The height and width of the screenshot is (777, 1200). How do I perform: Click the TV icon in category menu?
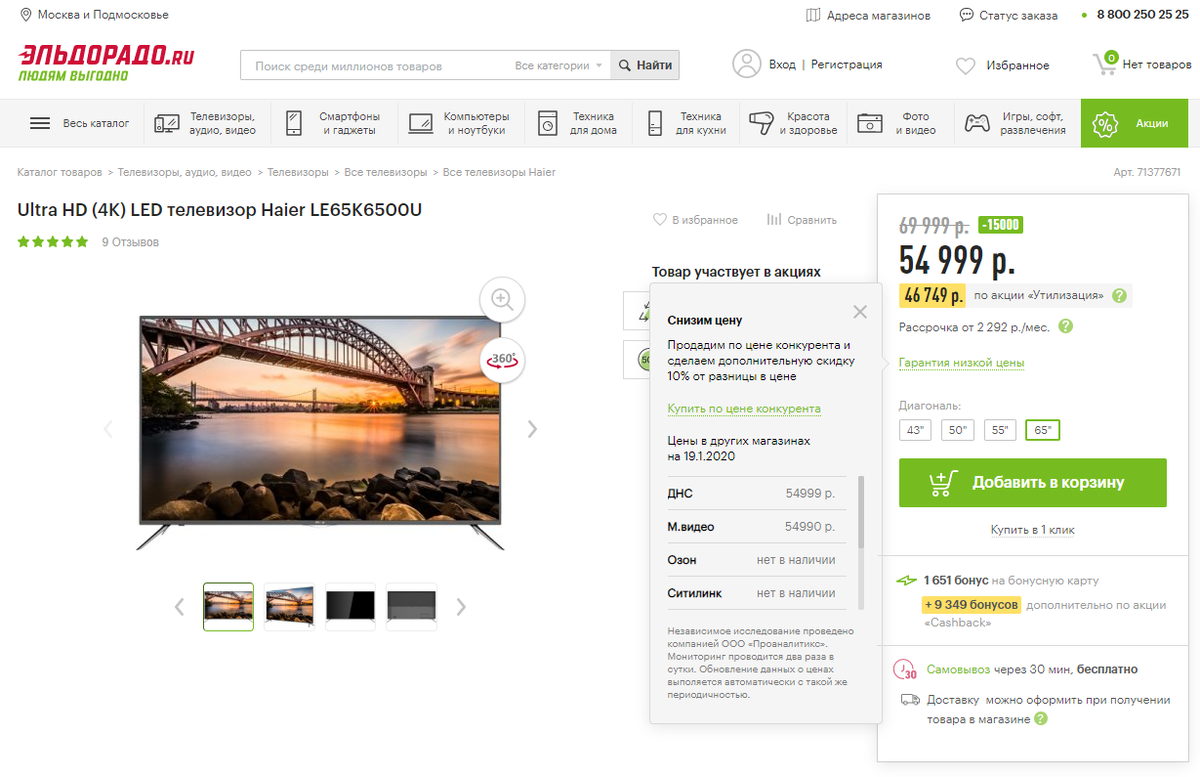pyautogui.click(x=167, y=123)
